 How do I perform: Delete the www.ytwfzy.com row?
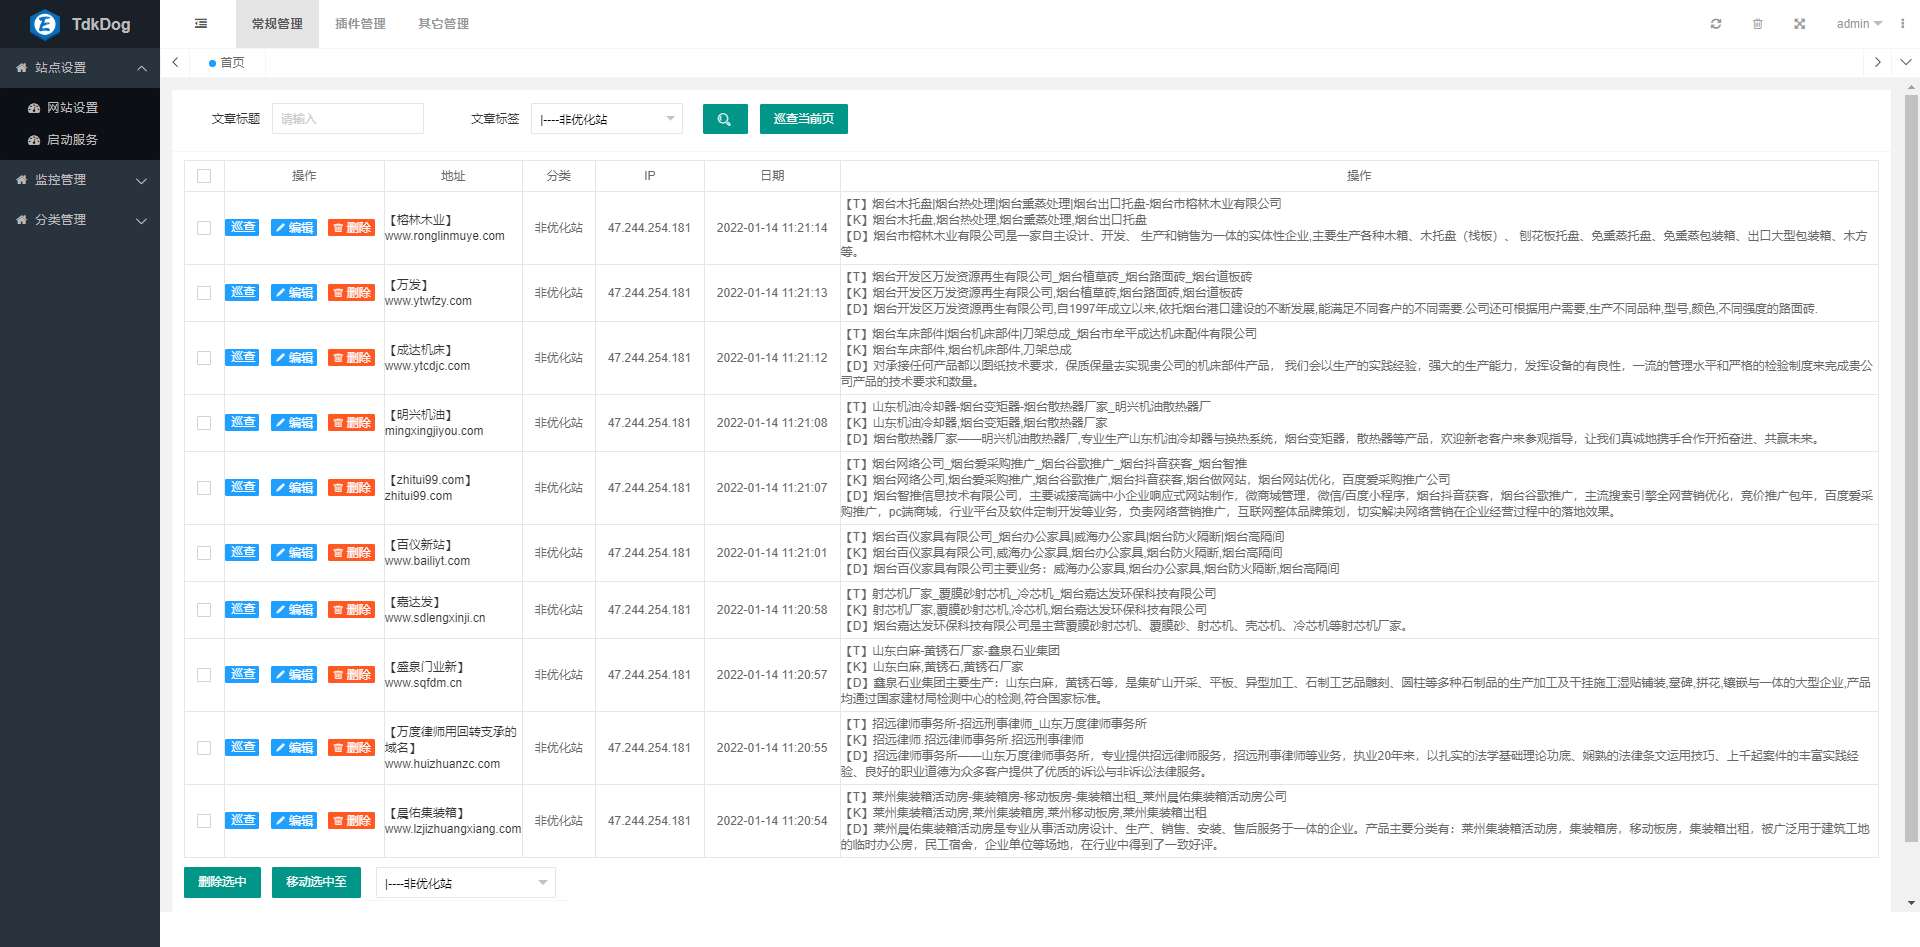[x=351, y=293]
